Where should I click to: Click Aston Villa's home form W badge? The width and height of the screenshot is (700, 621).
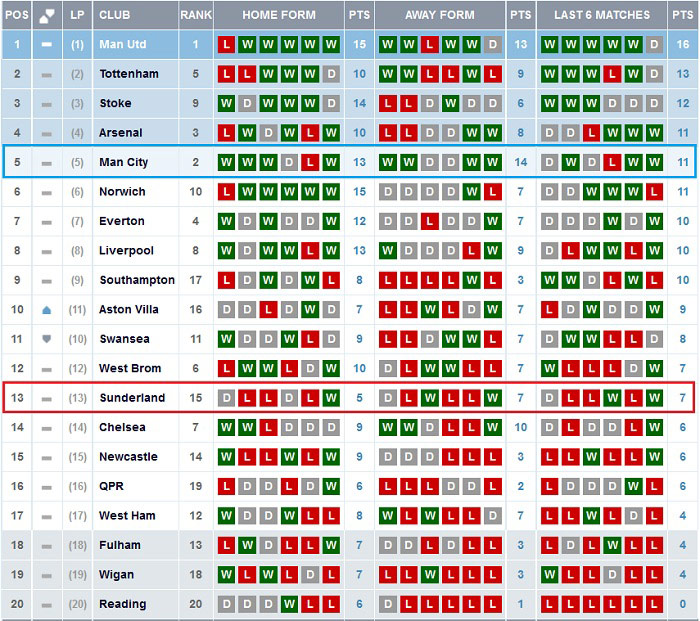pyautogui.click(x=310, y=310)
